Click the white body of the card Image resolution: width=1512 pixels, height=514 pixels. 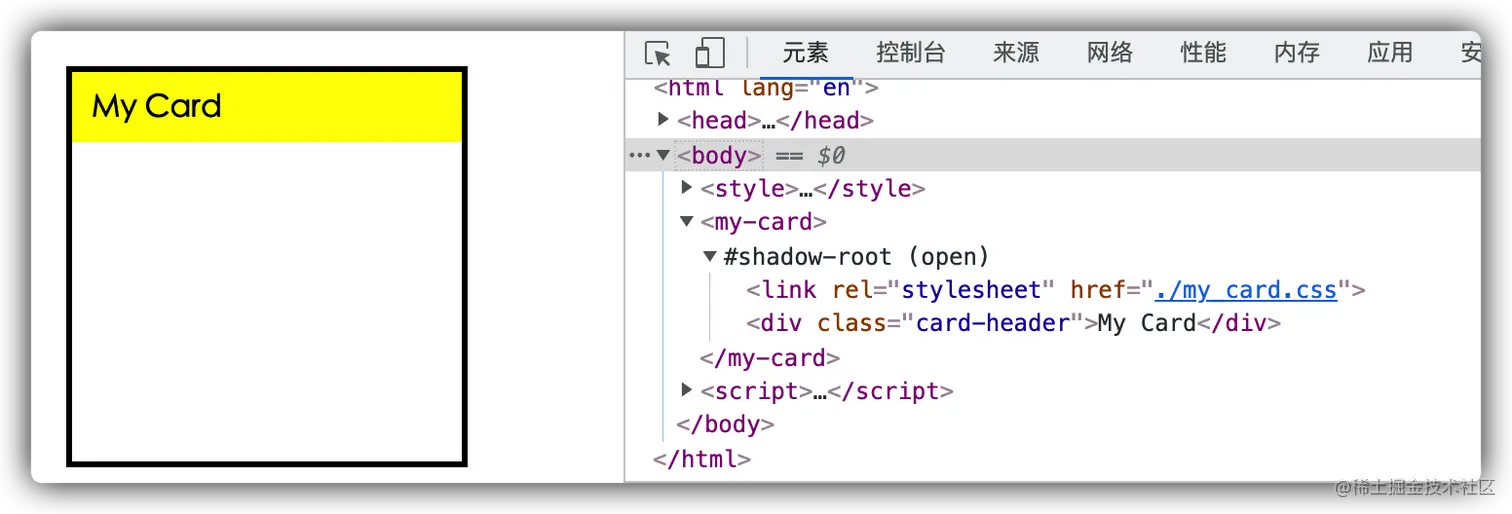(267, 301)
